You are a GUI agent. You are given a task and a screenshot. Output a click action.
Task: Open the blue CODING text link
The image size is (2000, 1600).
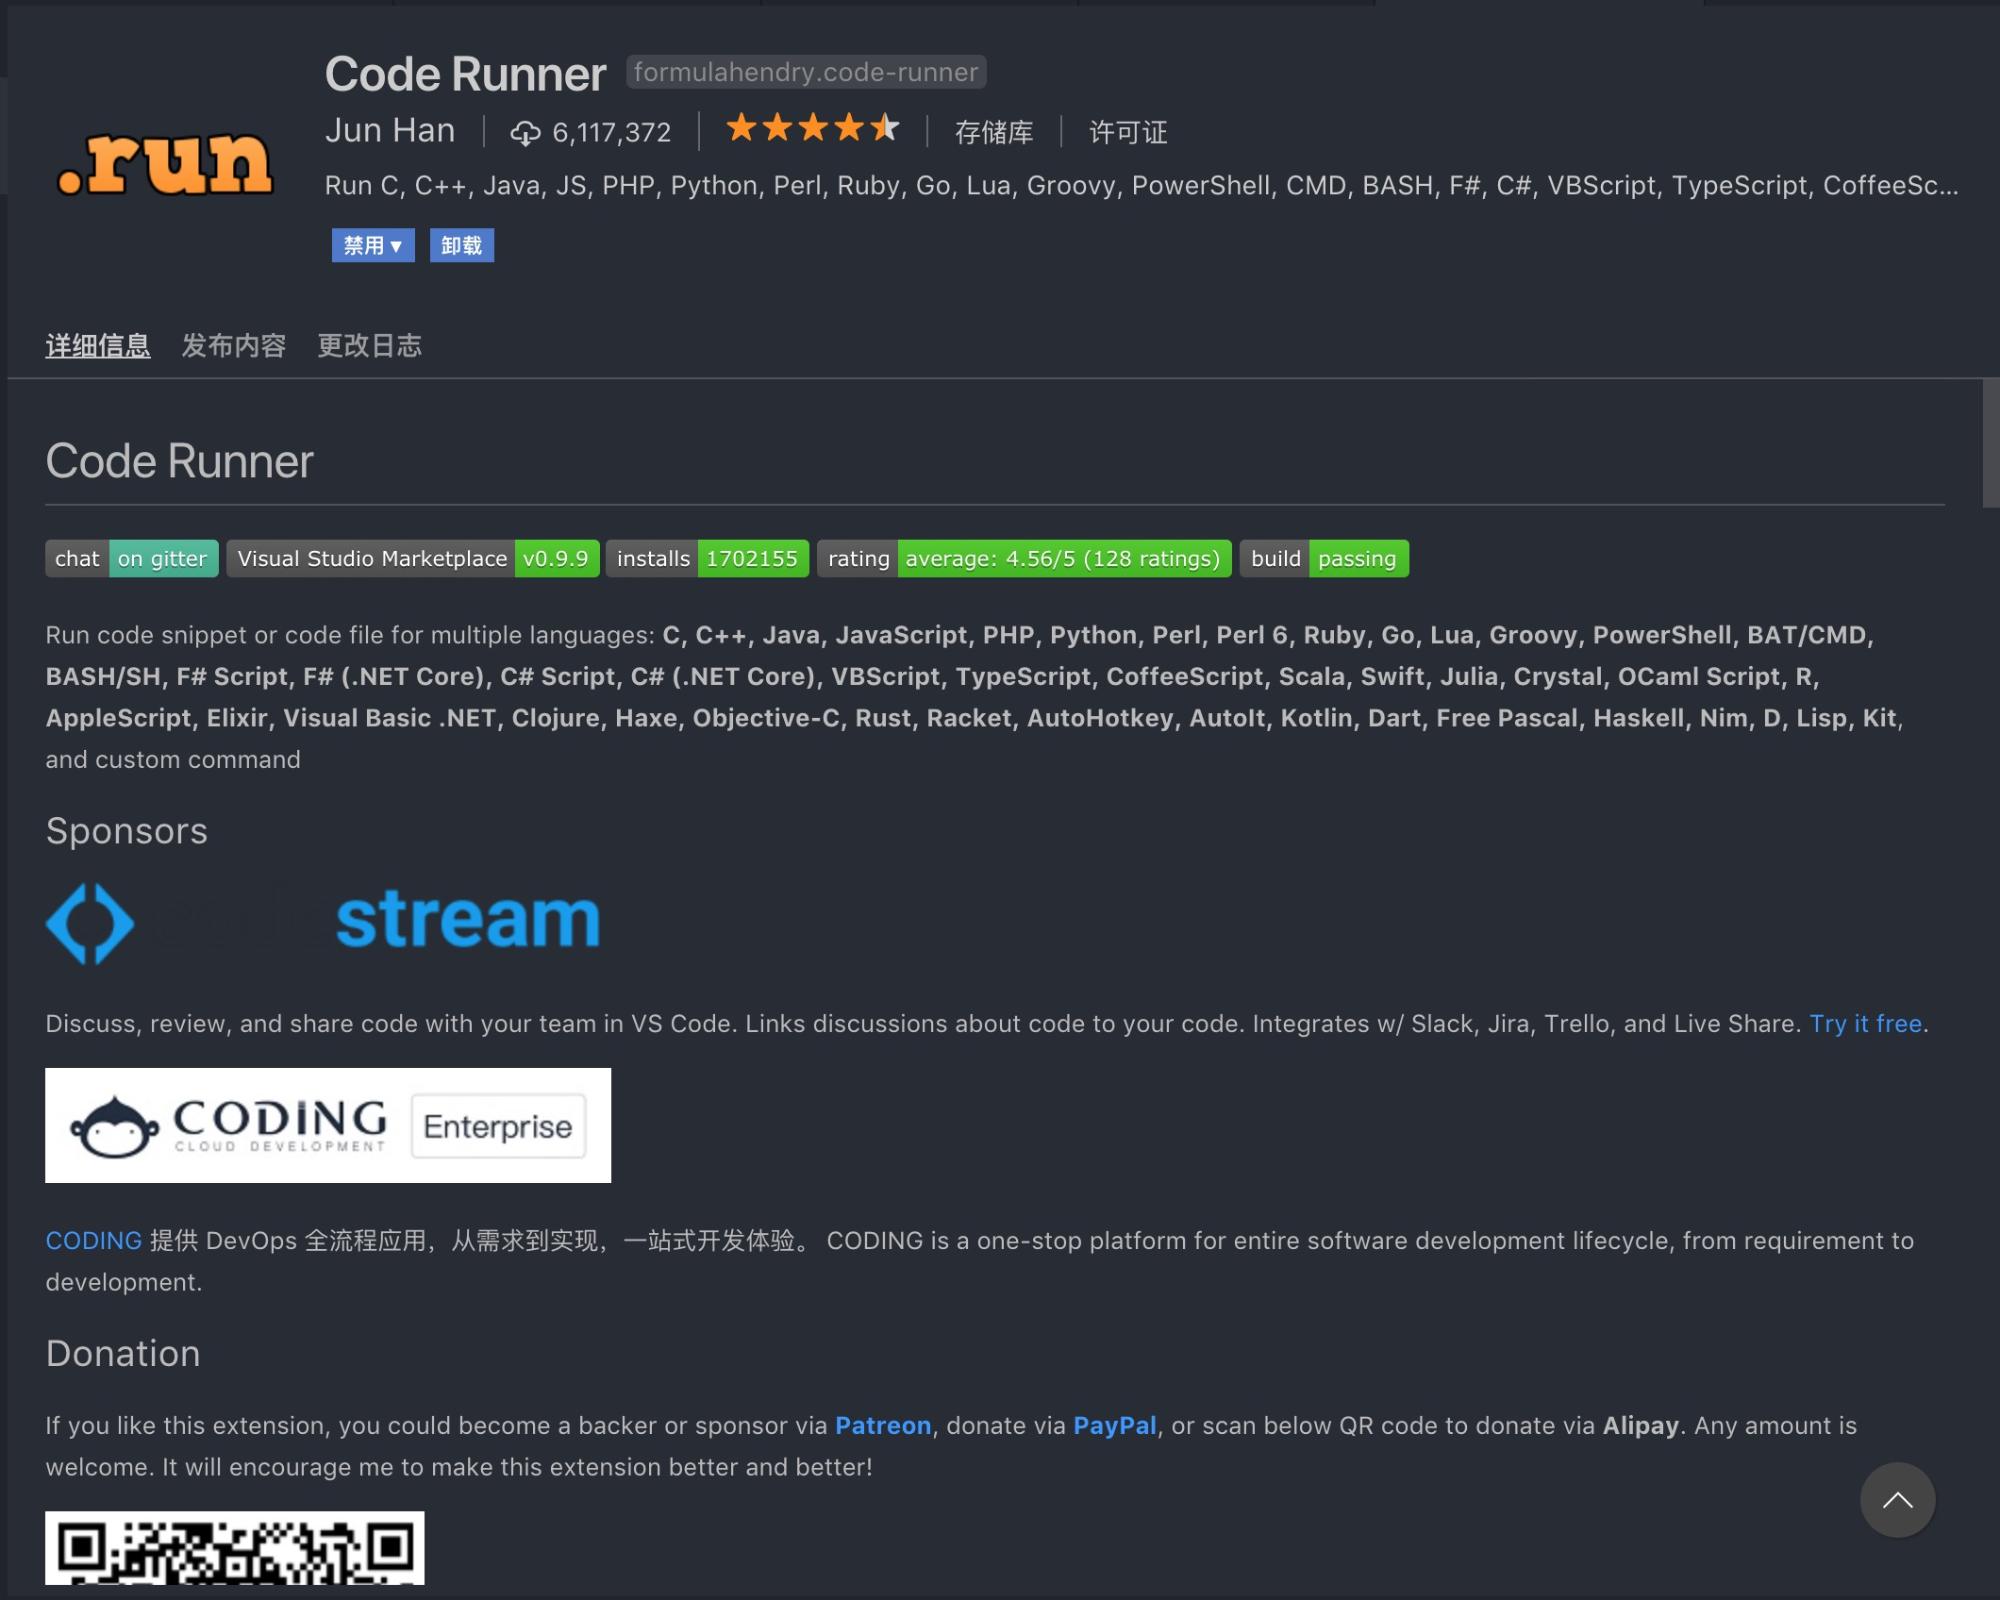94,1241
